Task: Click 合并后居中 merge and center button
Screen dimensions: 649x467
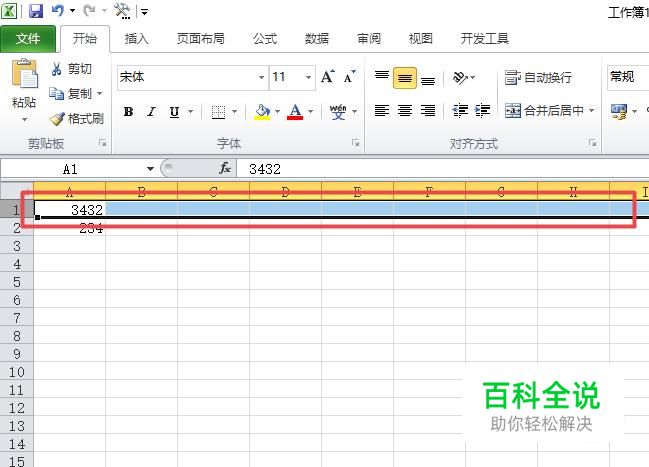Action: 544,111
